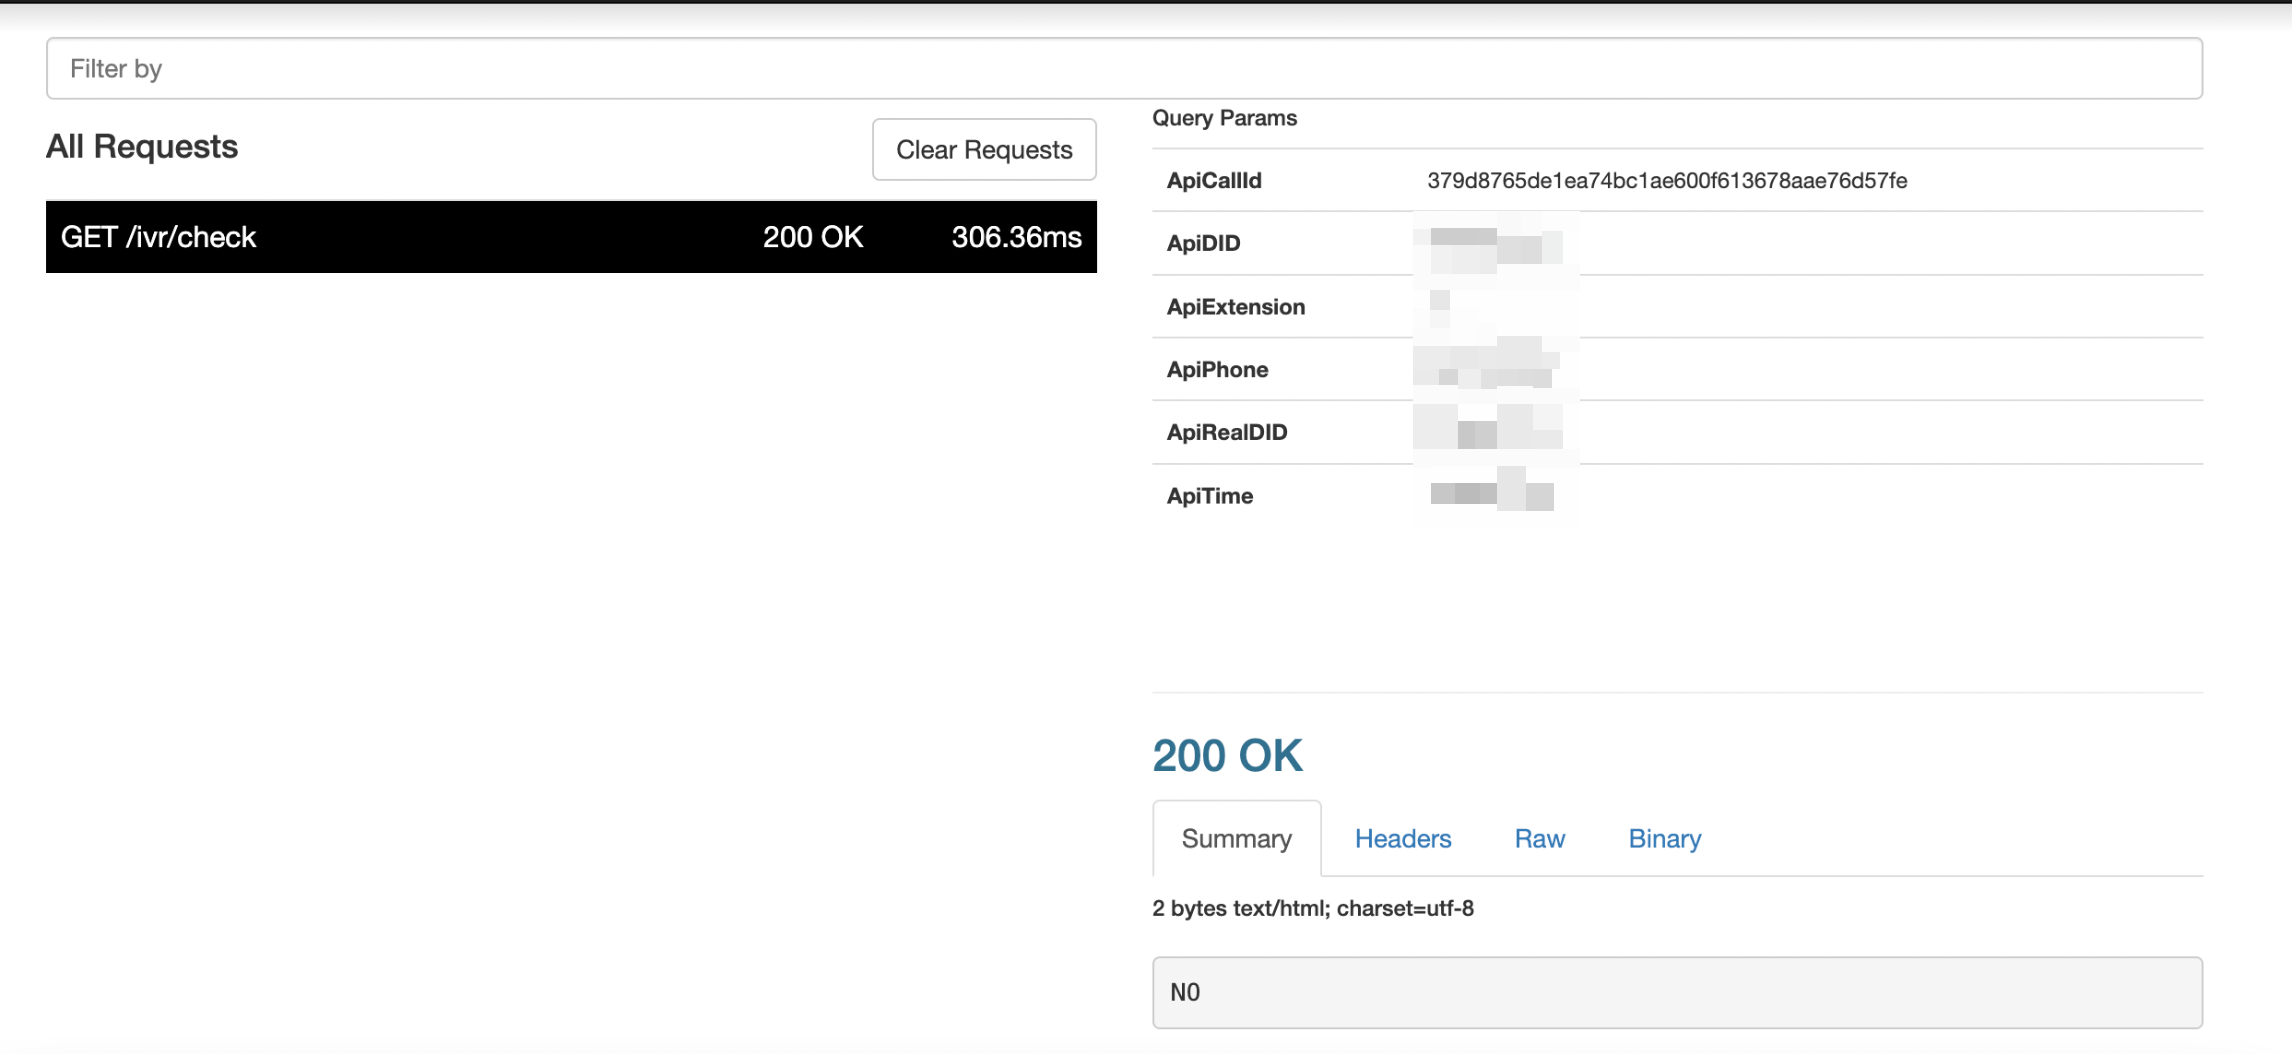Viewport: 2292px width, 1054px height.
Task: Select the Summary tab
Action: pos(1236,838)
